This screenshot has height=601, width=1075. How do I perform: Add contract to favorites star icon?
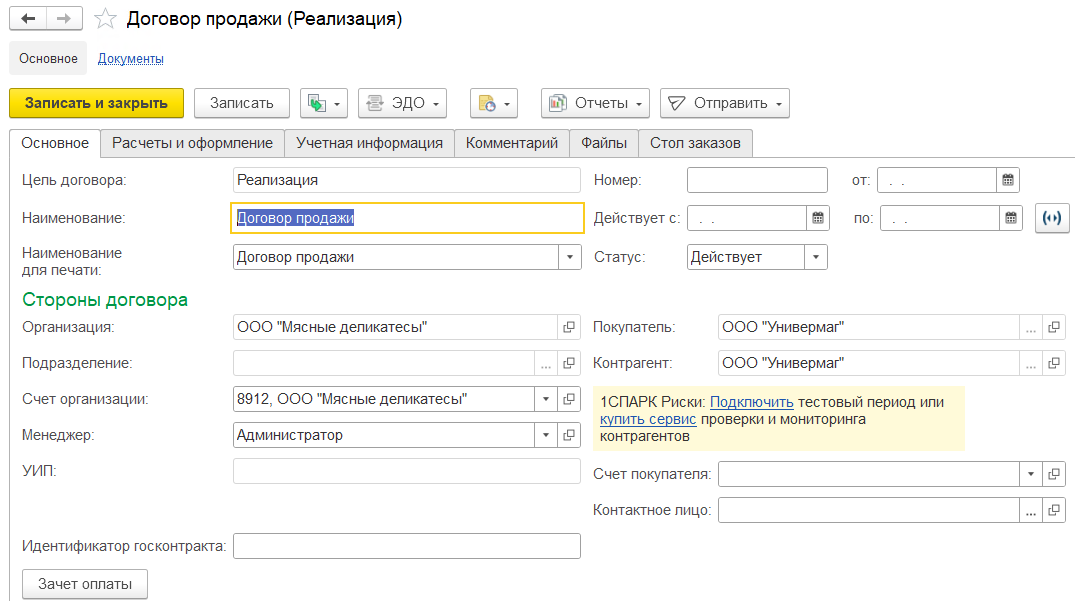point(105,20)
